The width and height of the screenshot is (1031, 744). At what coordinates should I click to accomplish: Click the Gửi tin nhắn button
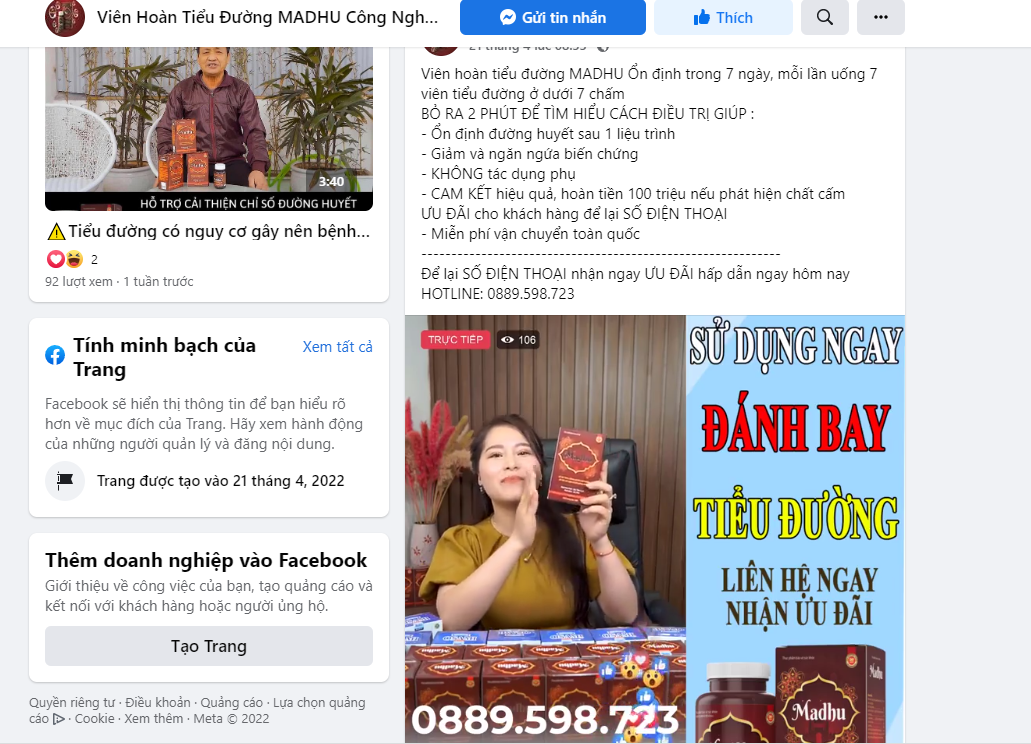(x=552, y=17)
